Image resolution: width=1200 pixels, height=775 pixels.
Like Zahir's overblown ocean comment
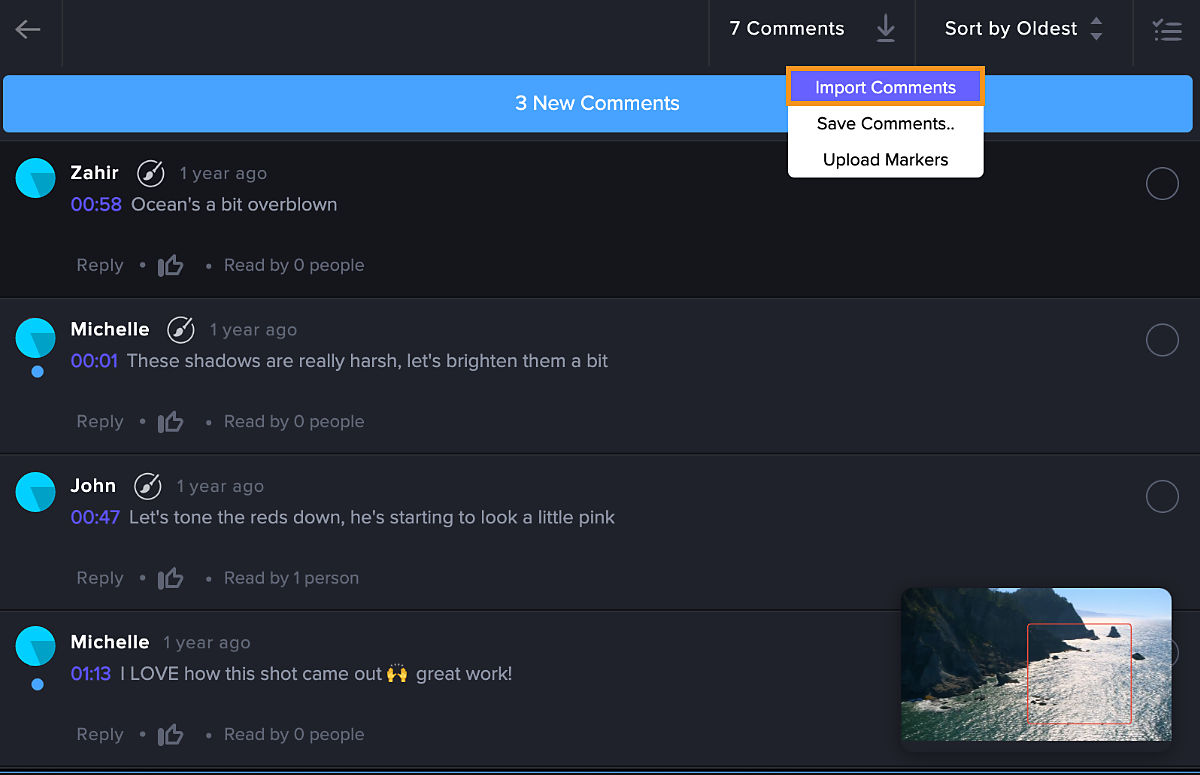pyautogui.click(x=170, y=265)
